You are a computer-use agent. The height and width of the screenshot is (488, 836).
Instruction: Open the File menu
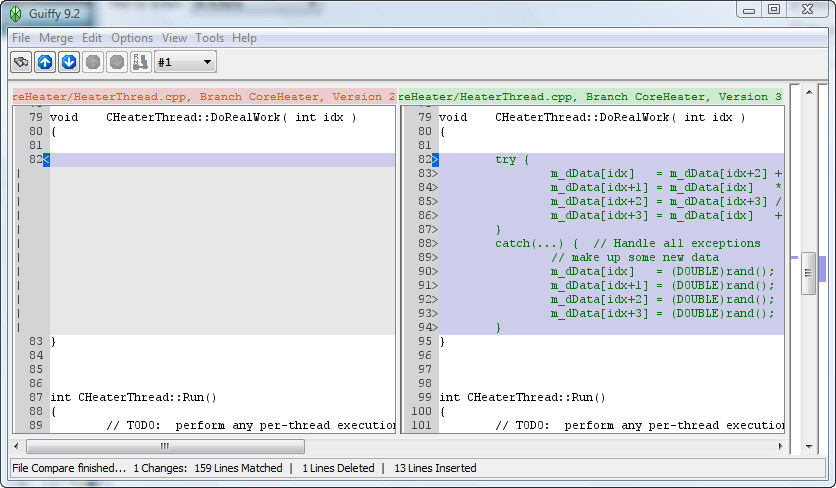pyautogui.click(x=21, y=38)
